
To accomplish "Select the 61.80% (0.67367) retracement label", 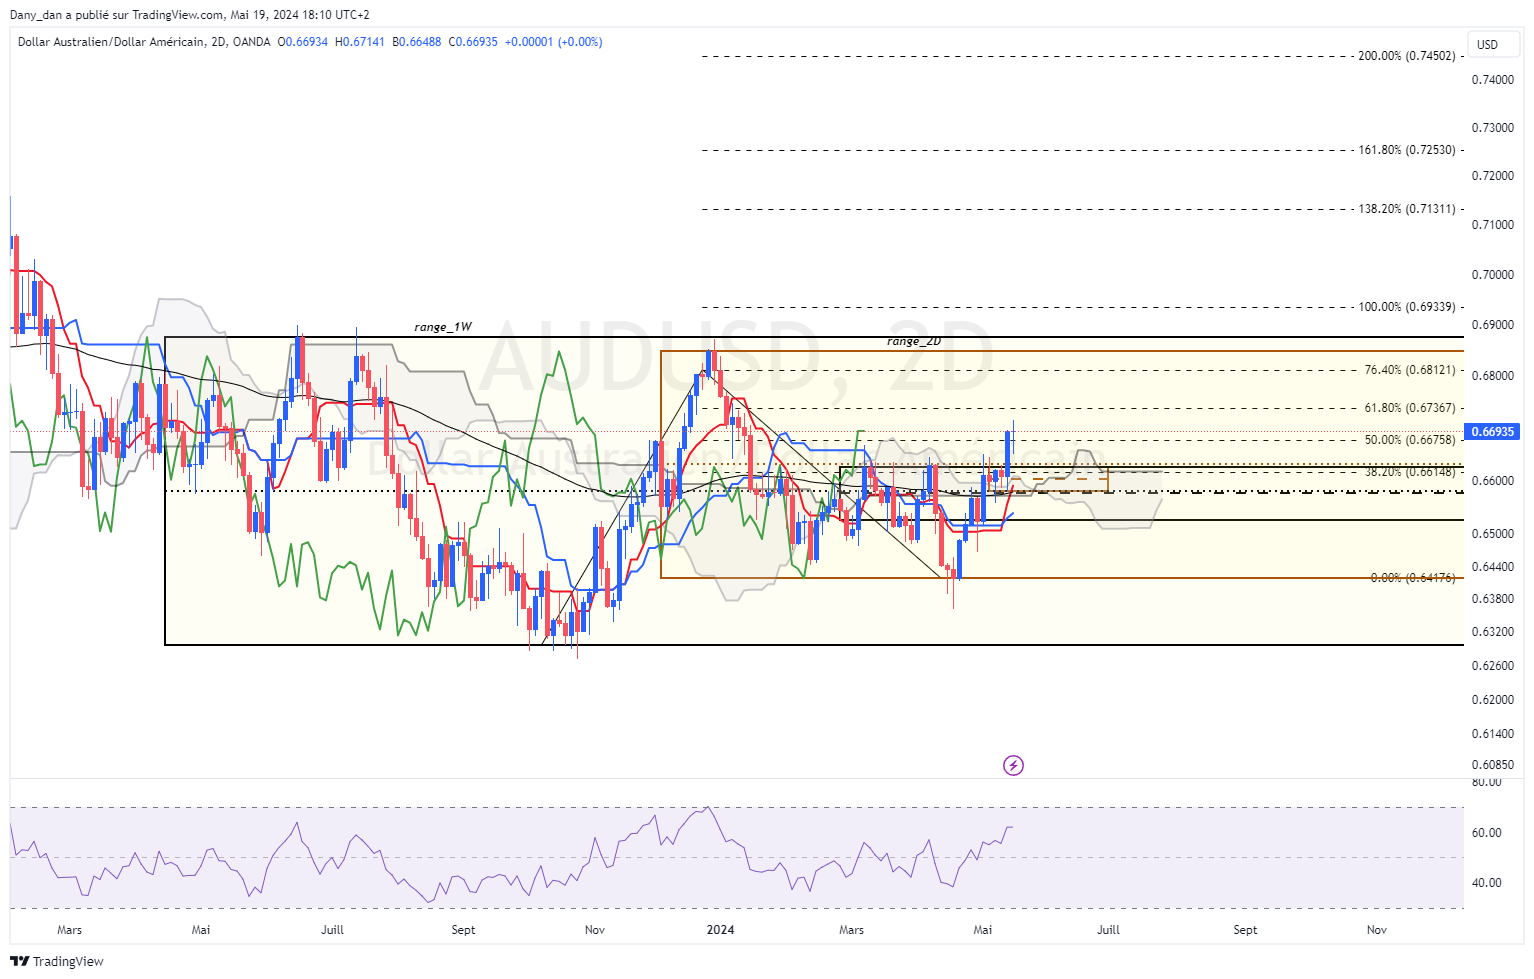I will (1409, 408).
